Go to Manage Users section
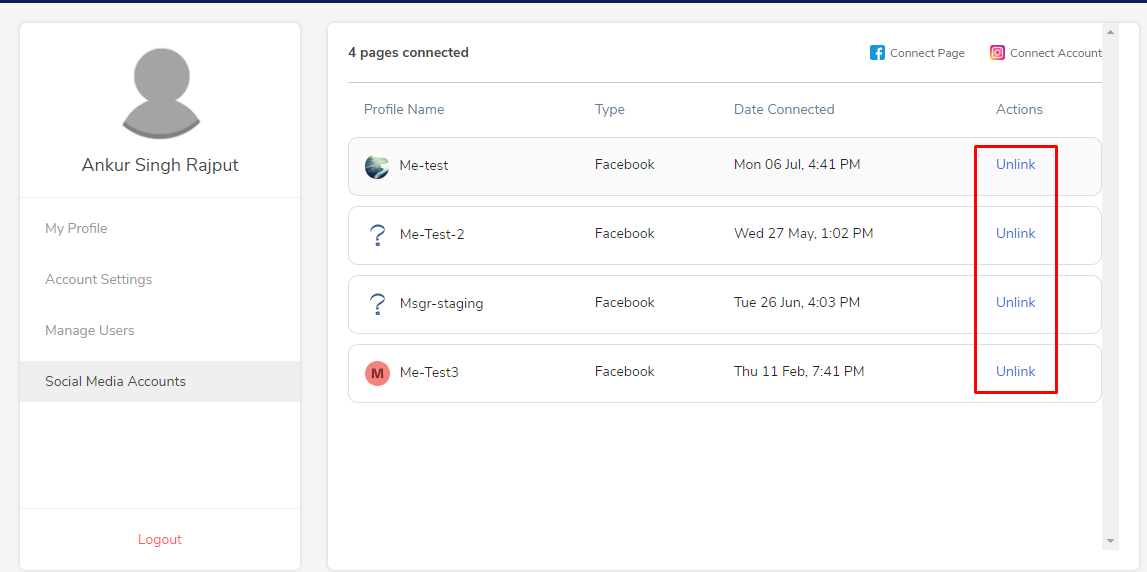Screen dimensions: 1147x572 click(90, 331)
